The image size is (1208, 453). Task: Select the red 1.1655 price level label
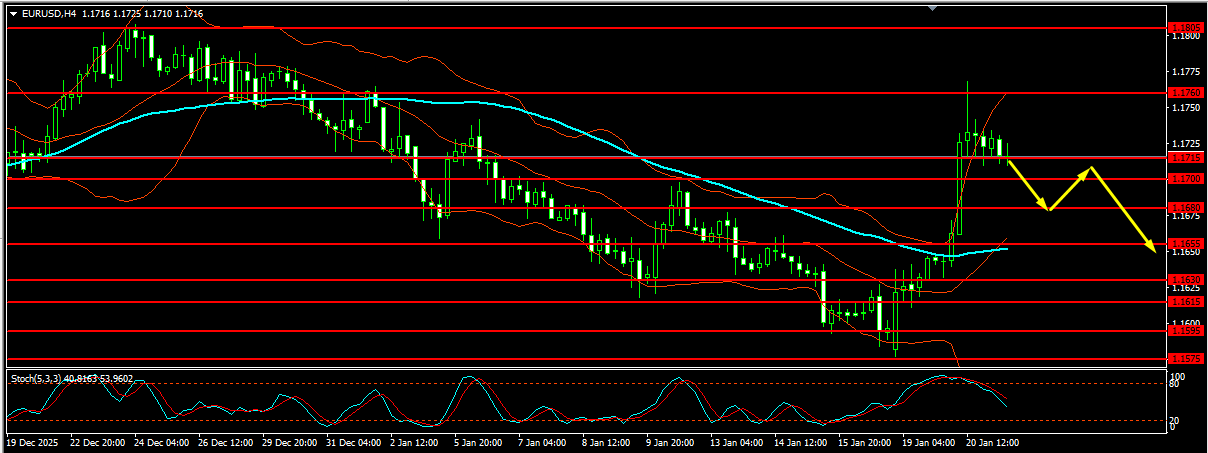(1185, 243)
